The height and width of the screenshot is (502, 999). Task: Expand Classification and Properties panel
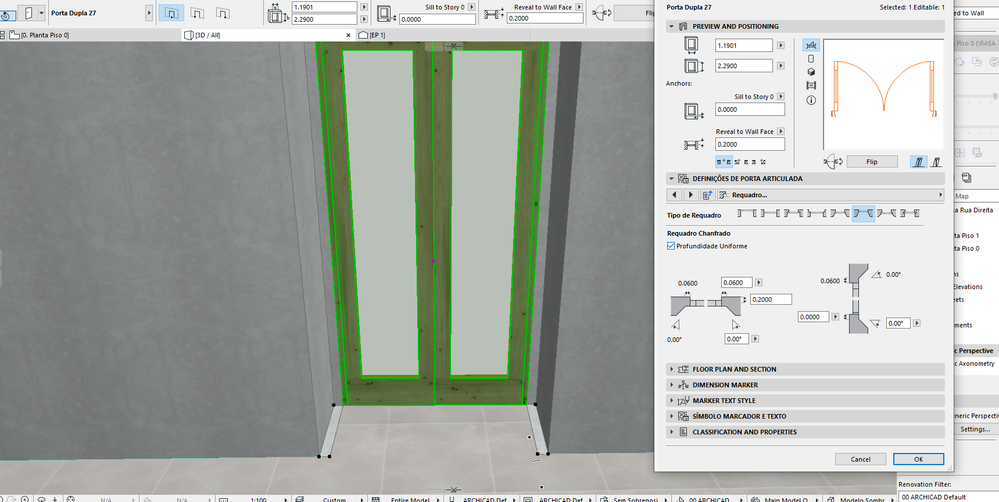click(x=744, y=432)
